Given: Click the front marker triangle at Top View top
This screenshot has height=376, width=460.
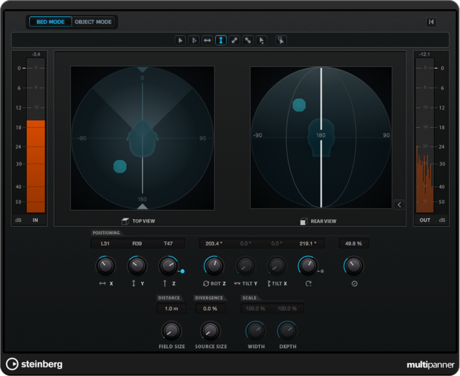Looking at the screenshot, I should click(142, 69).
